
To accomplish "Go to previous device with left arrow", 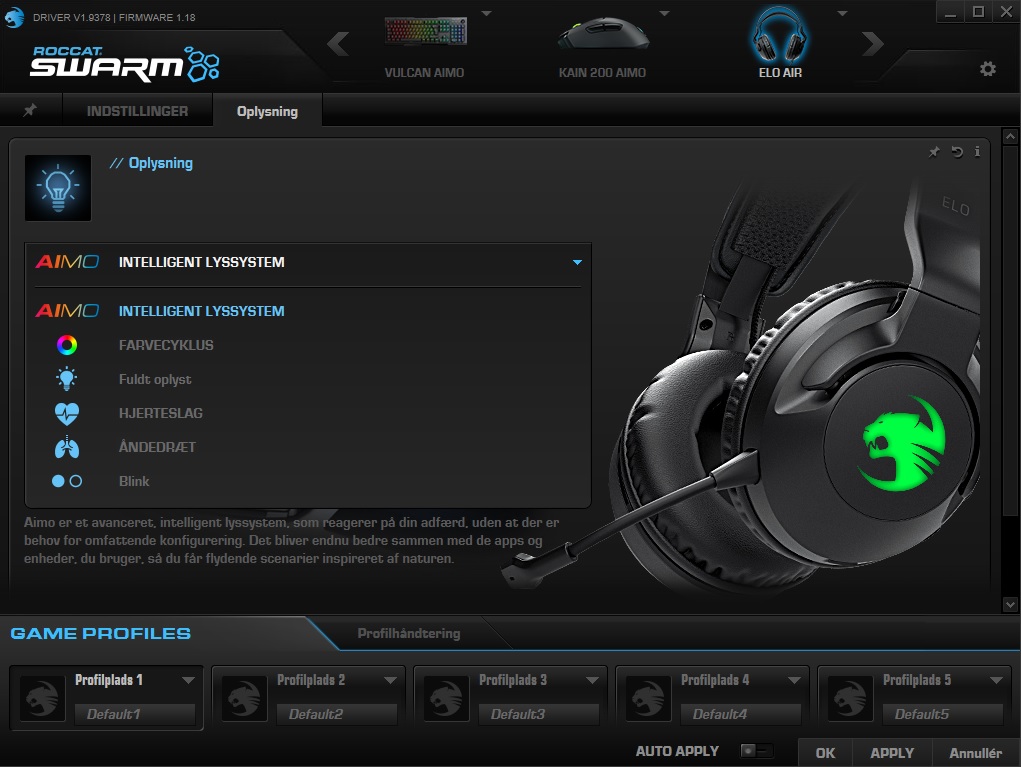I will 338,44.
